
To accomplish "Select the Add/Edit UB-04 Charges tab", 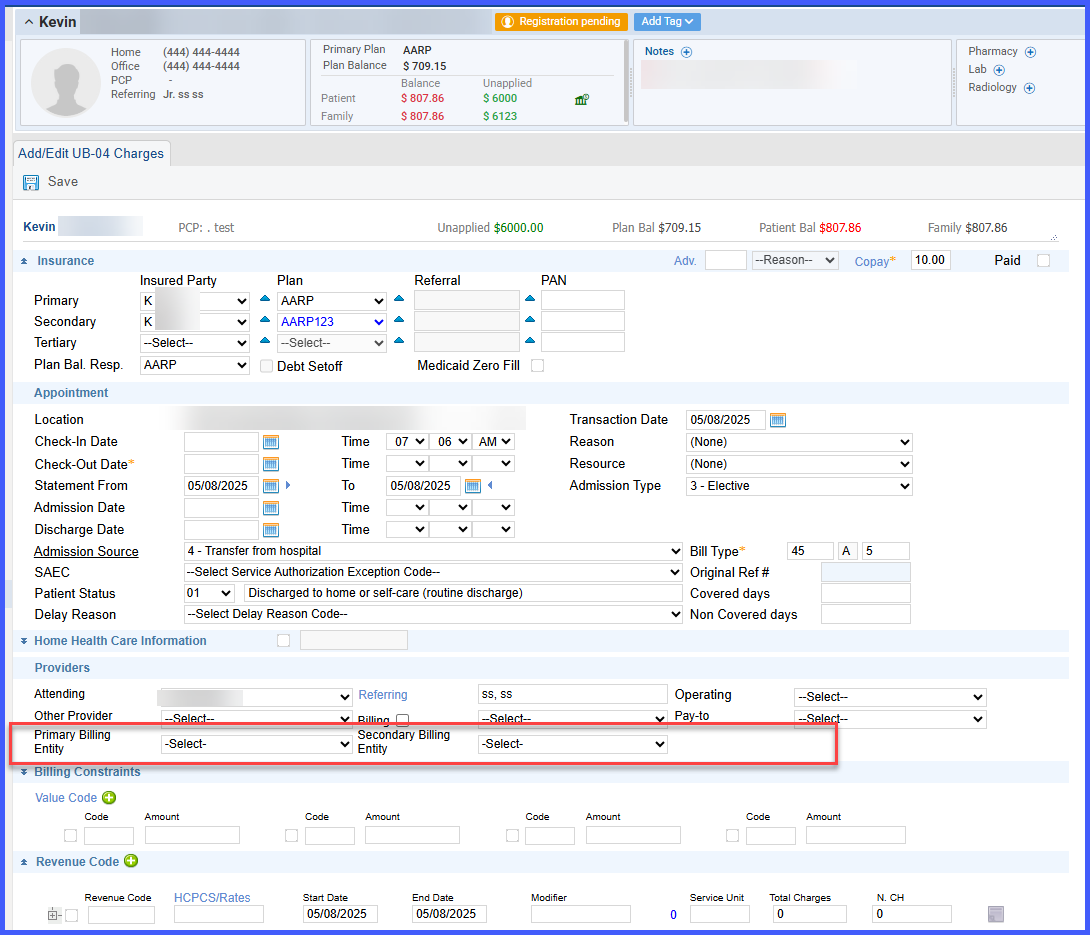I will 91,154.
